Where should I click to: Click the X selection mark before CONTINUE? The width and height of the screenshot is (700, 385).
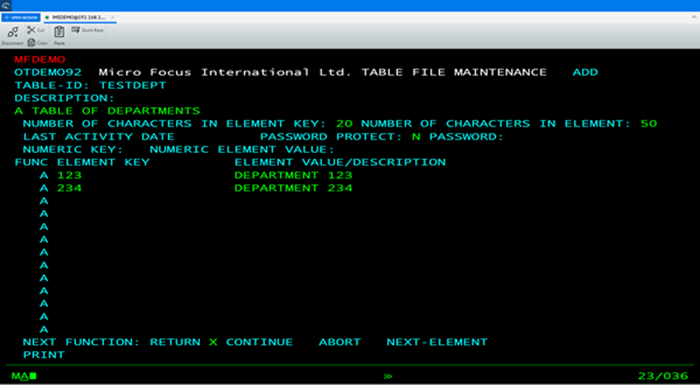[213, 342]
